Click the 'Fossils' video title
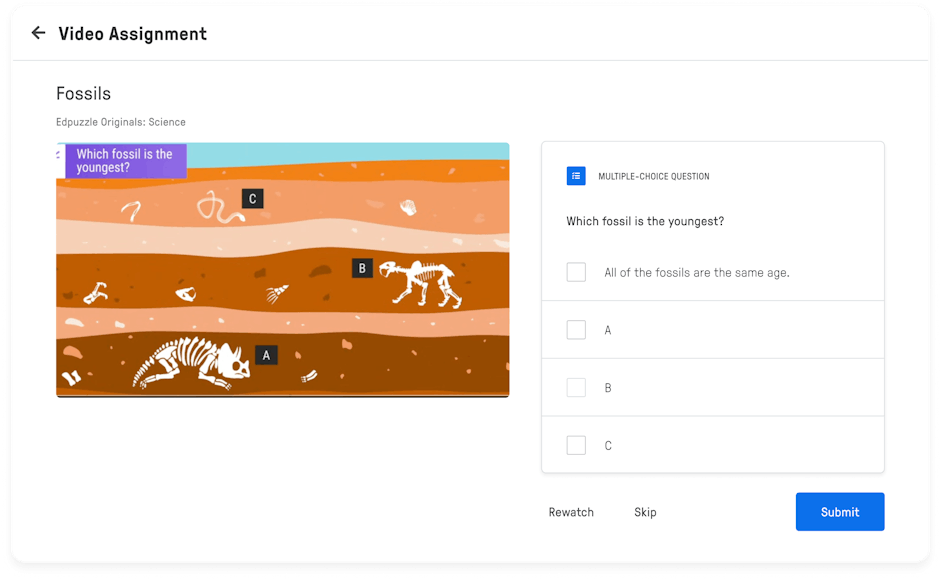Image resolution: width=940 pixels, height=579 pixels. 84,94
